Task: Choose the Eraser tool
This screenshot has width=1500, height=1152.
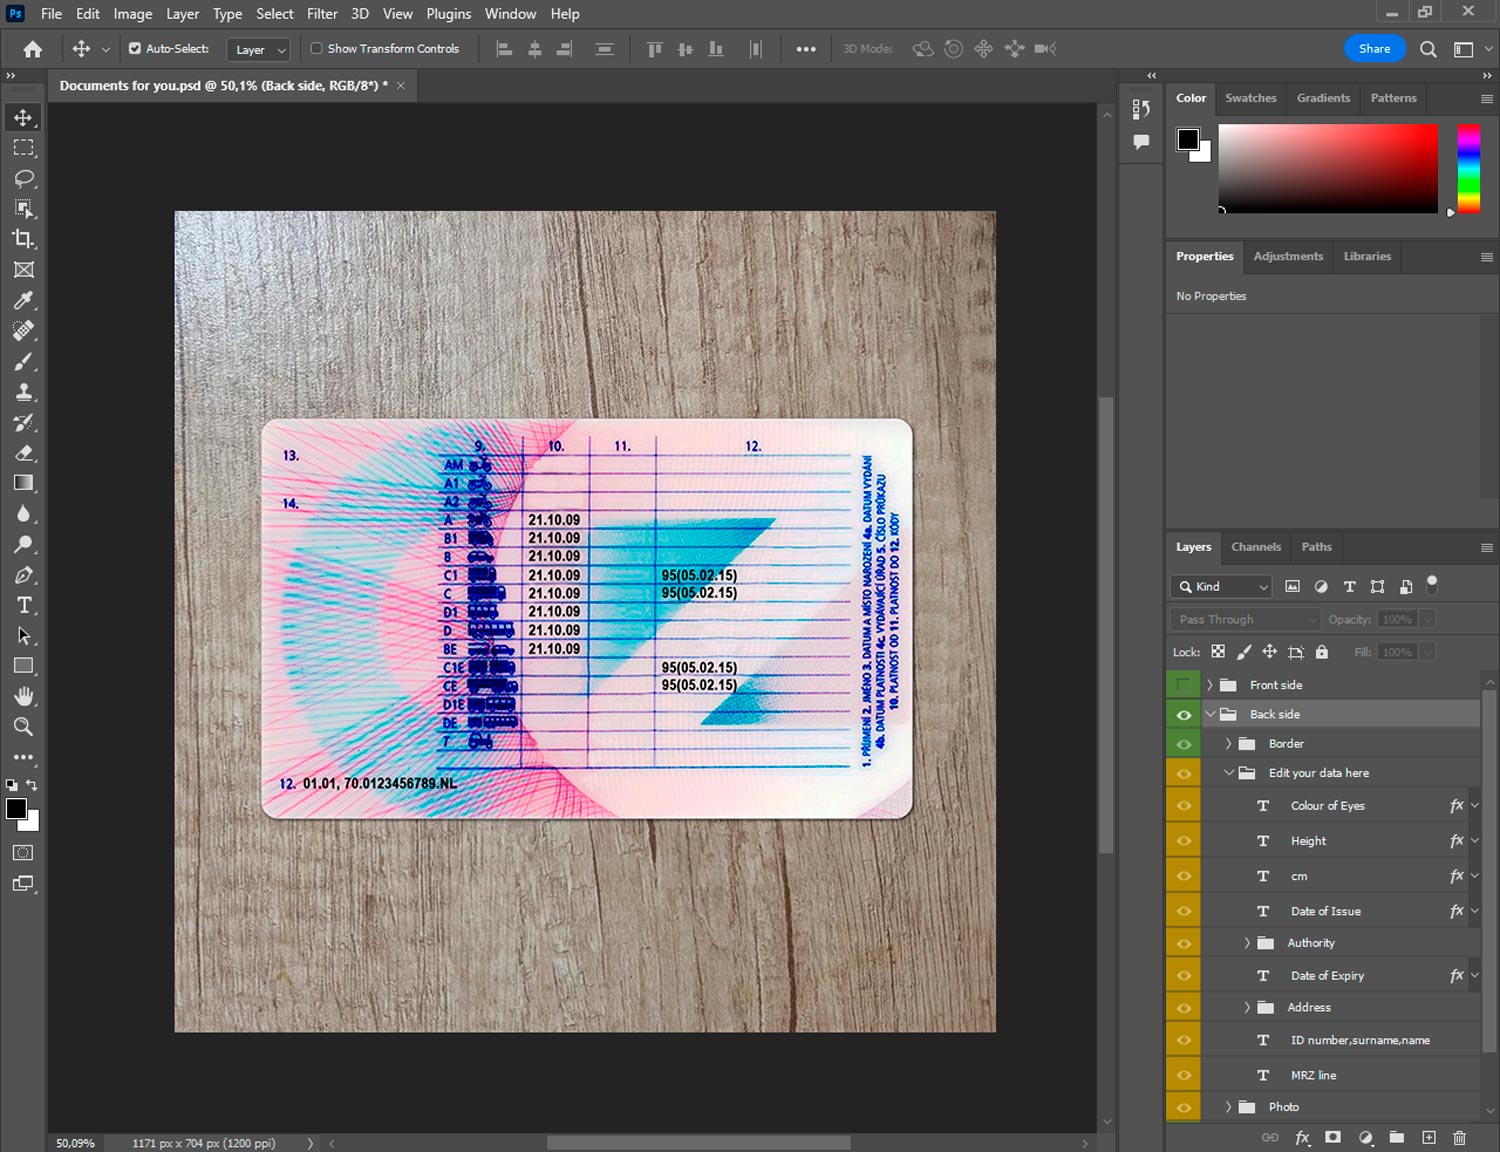Action: [x=24, y=453]
